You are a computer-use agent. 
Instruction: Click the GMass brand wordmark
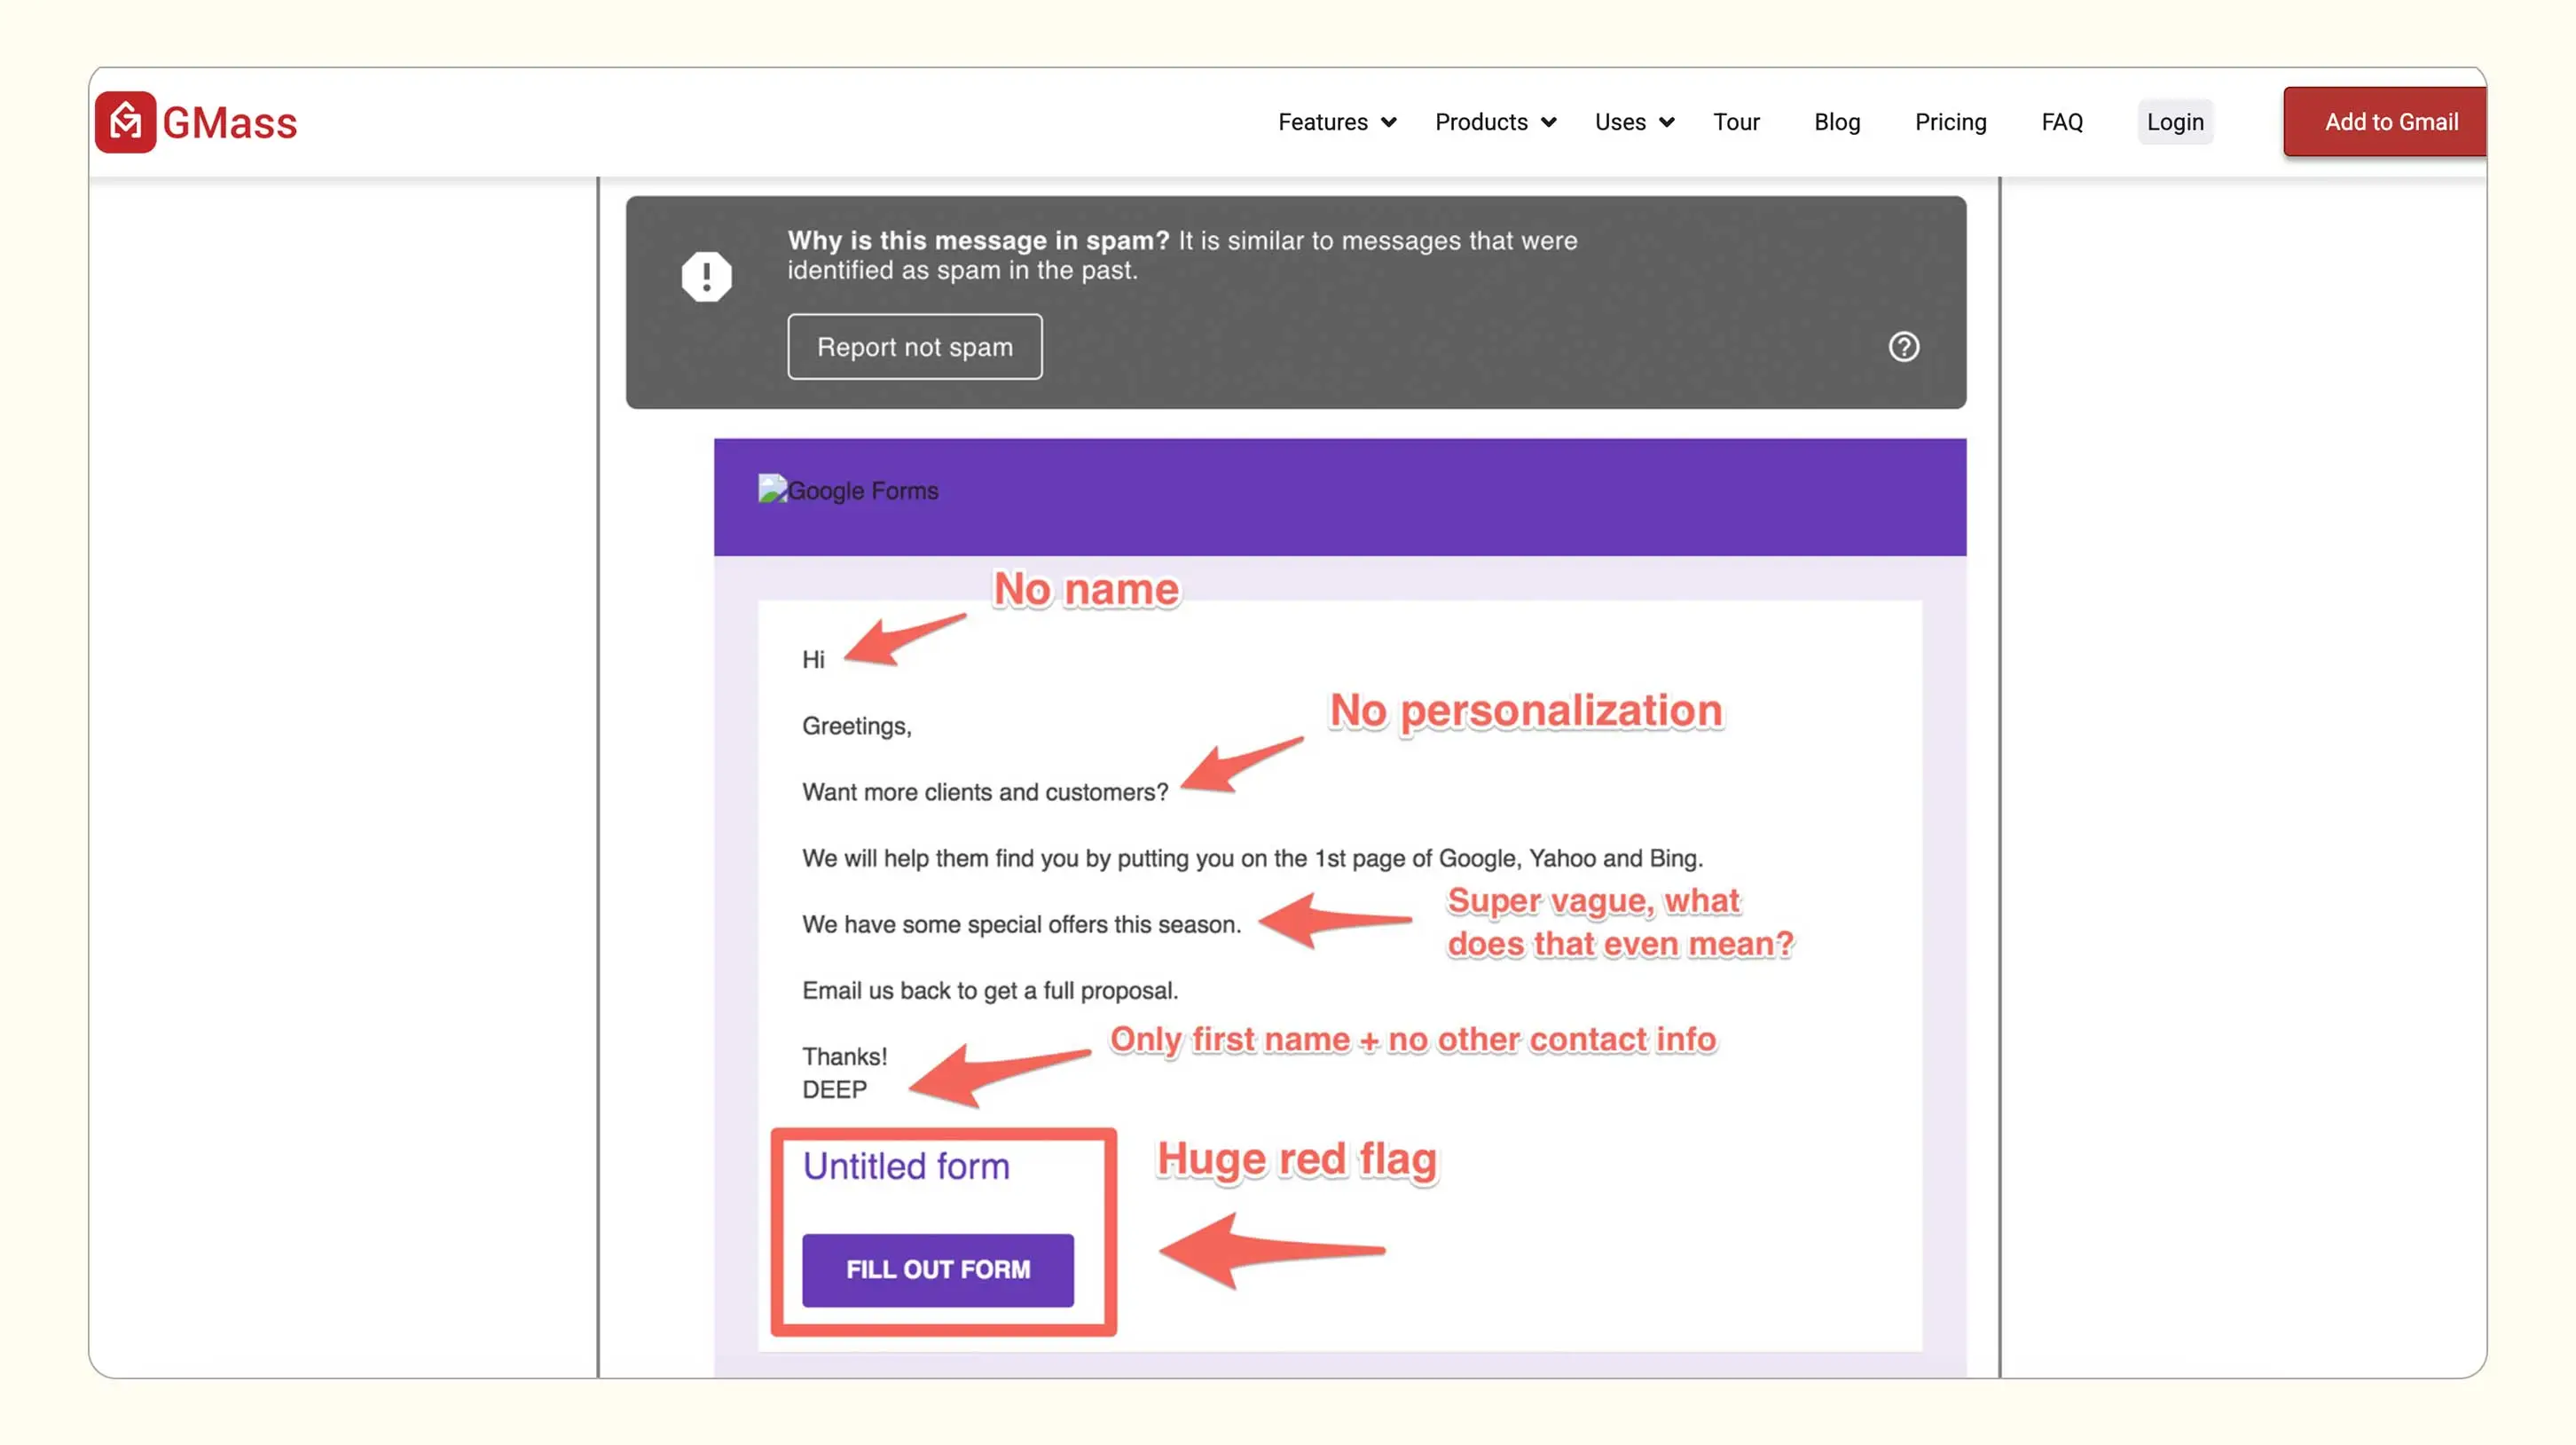(x=230, y=123)
